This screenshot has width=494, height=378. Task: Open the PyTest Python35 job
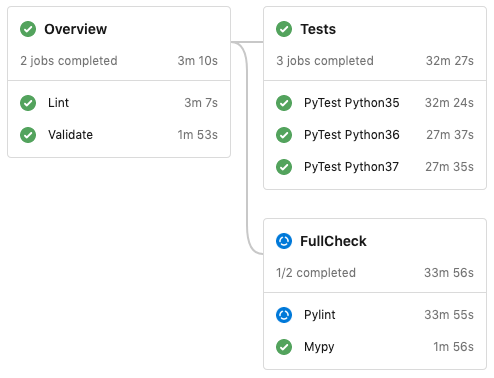351,103
